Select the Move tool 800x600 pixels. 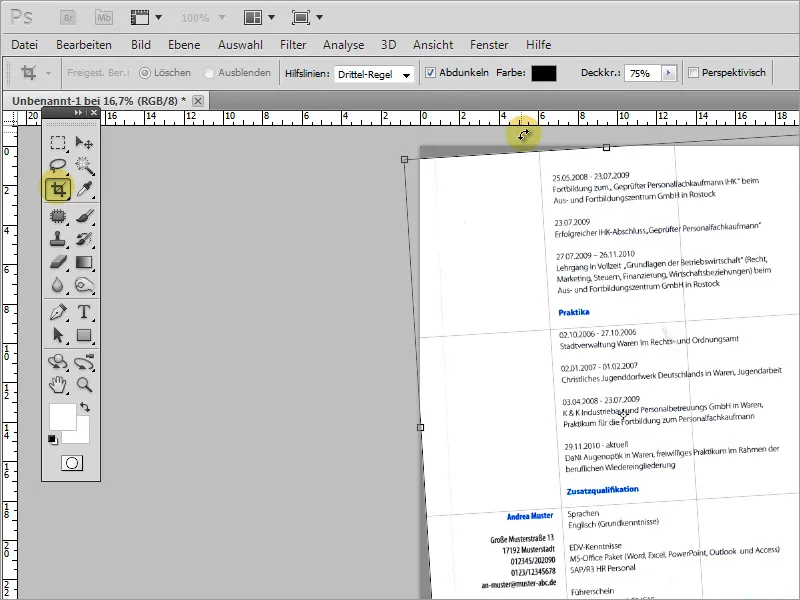84,143
